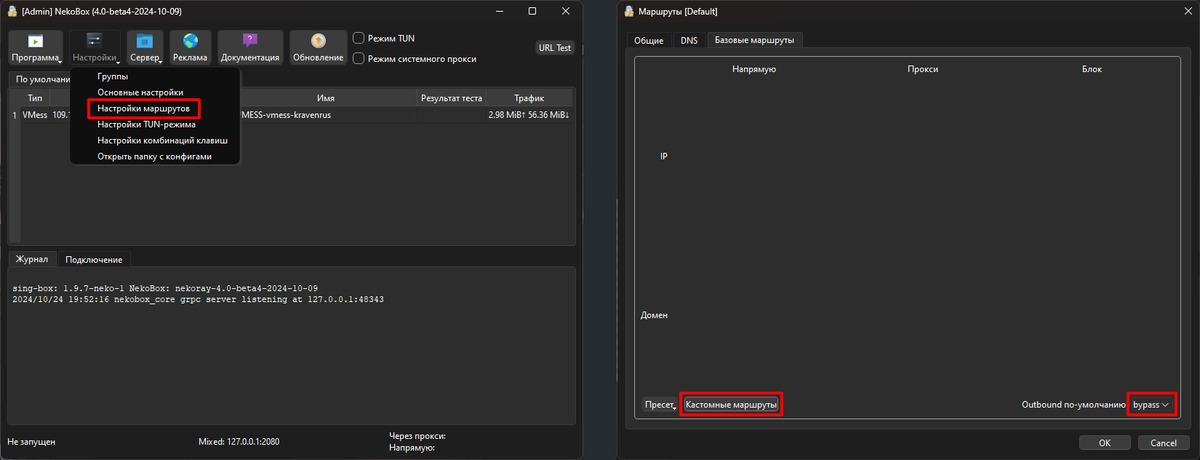Image resolution: width=1200 pixels, height=460 pixels.
Task: Confirm routes with the OK button
Action: point(1104,442)
